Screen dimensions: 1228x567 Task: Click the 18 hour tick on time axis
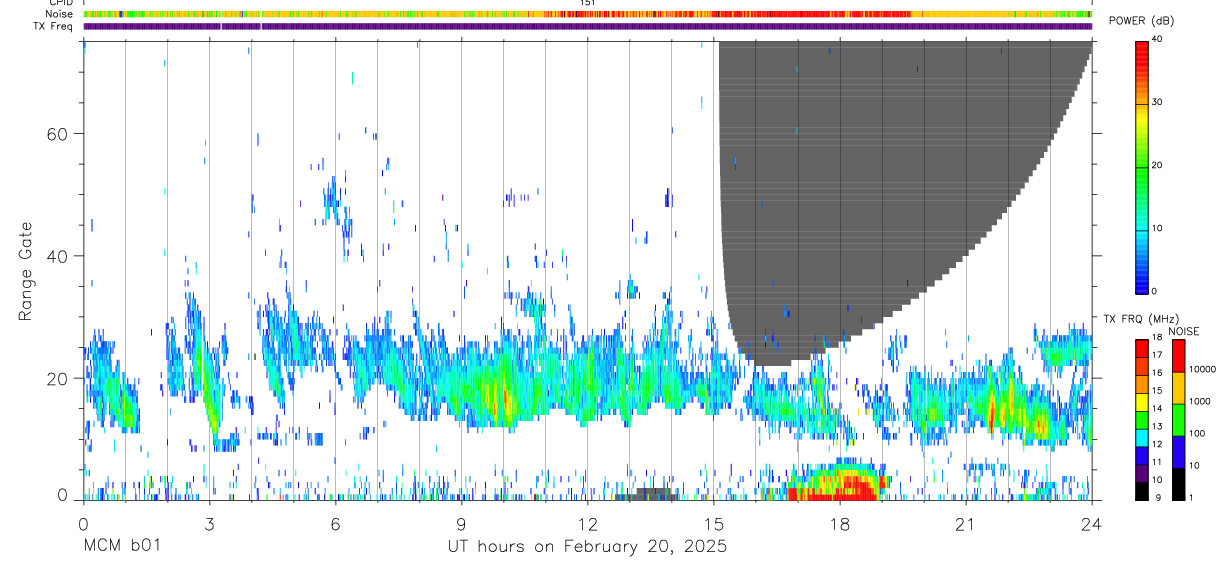coord(840,524)
